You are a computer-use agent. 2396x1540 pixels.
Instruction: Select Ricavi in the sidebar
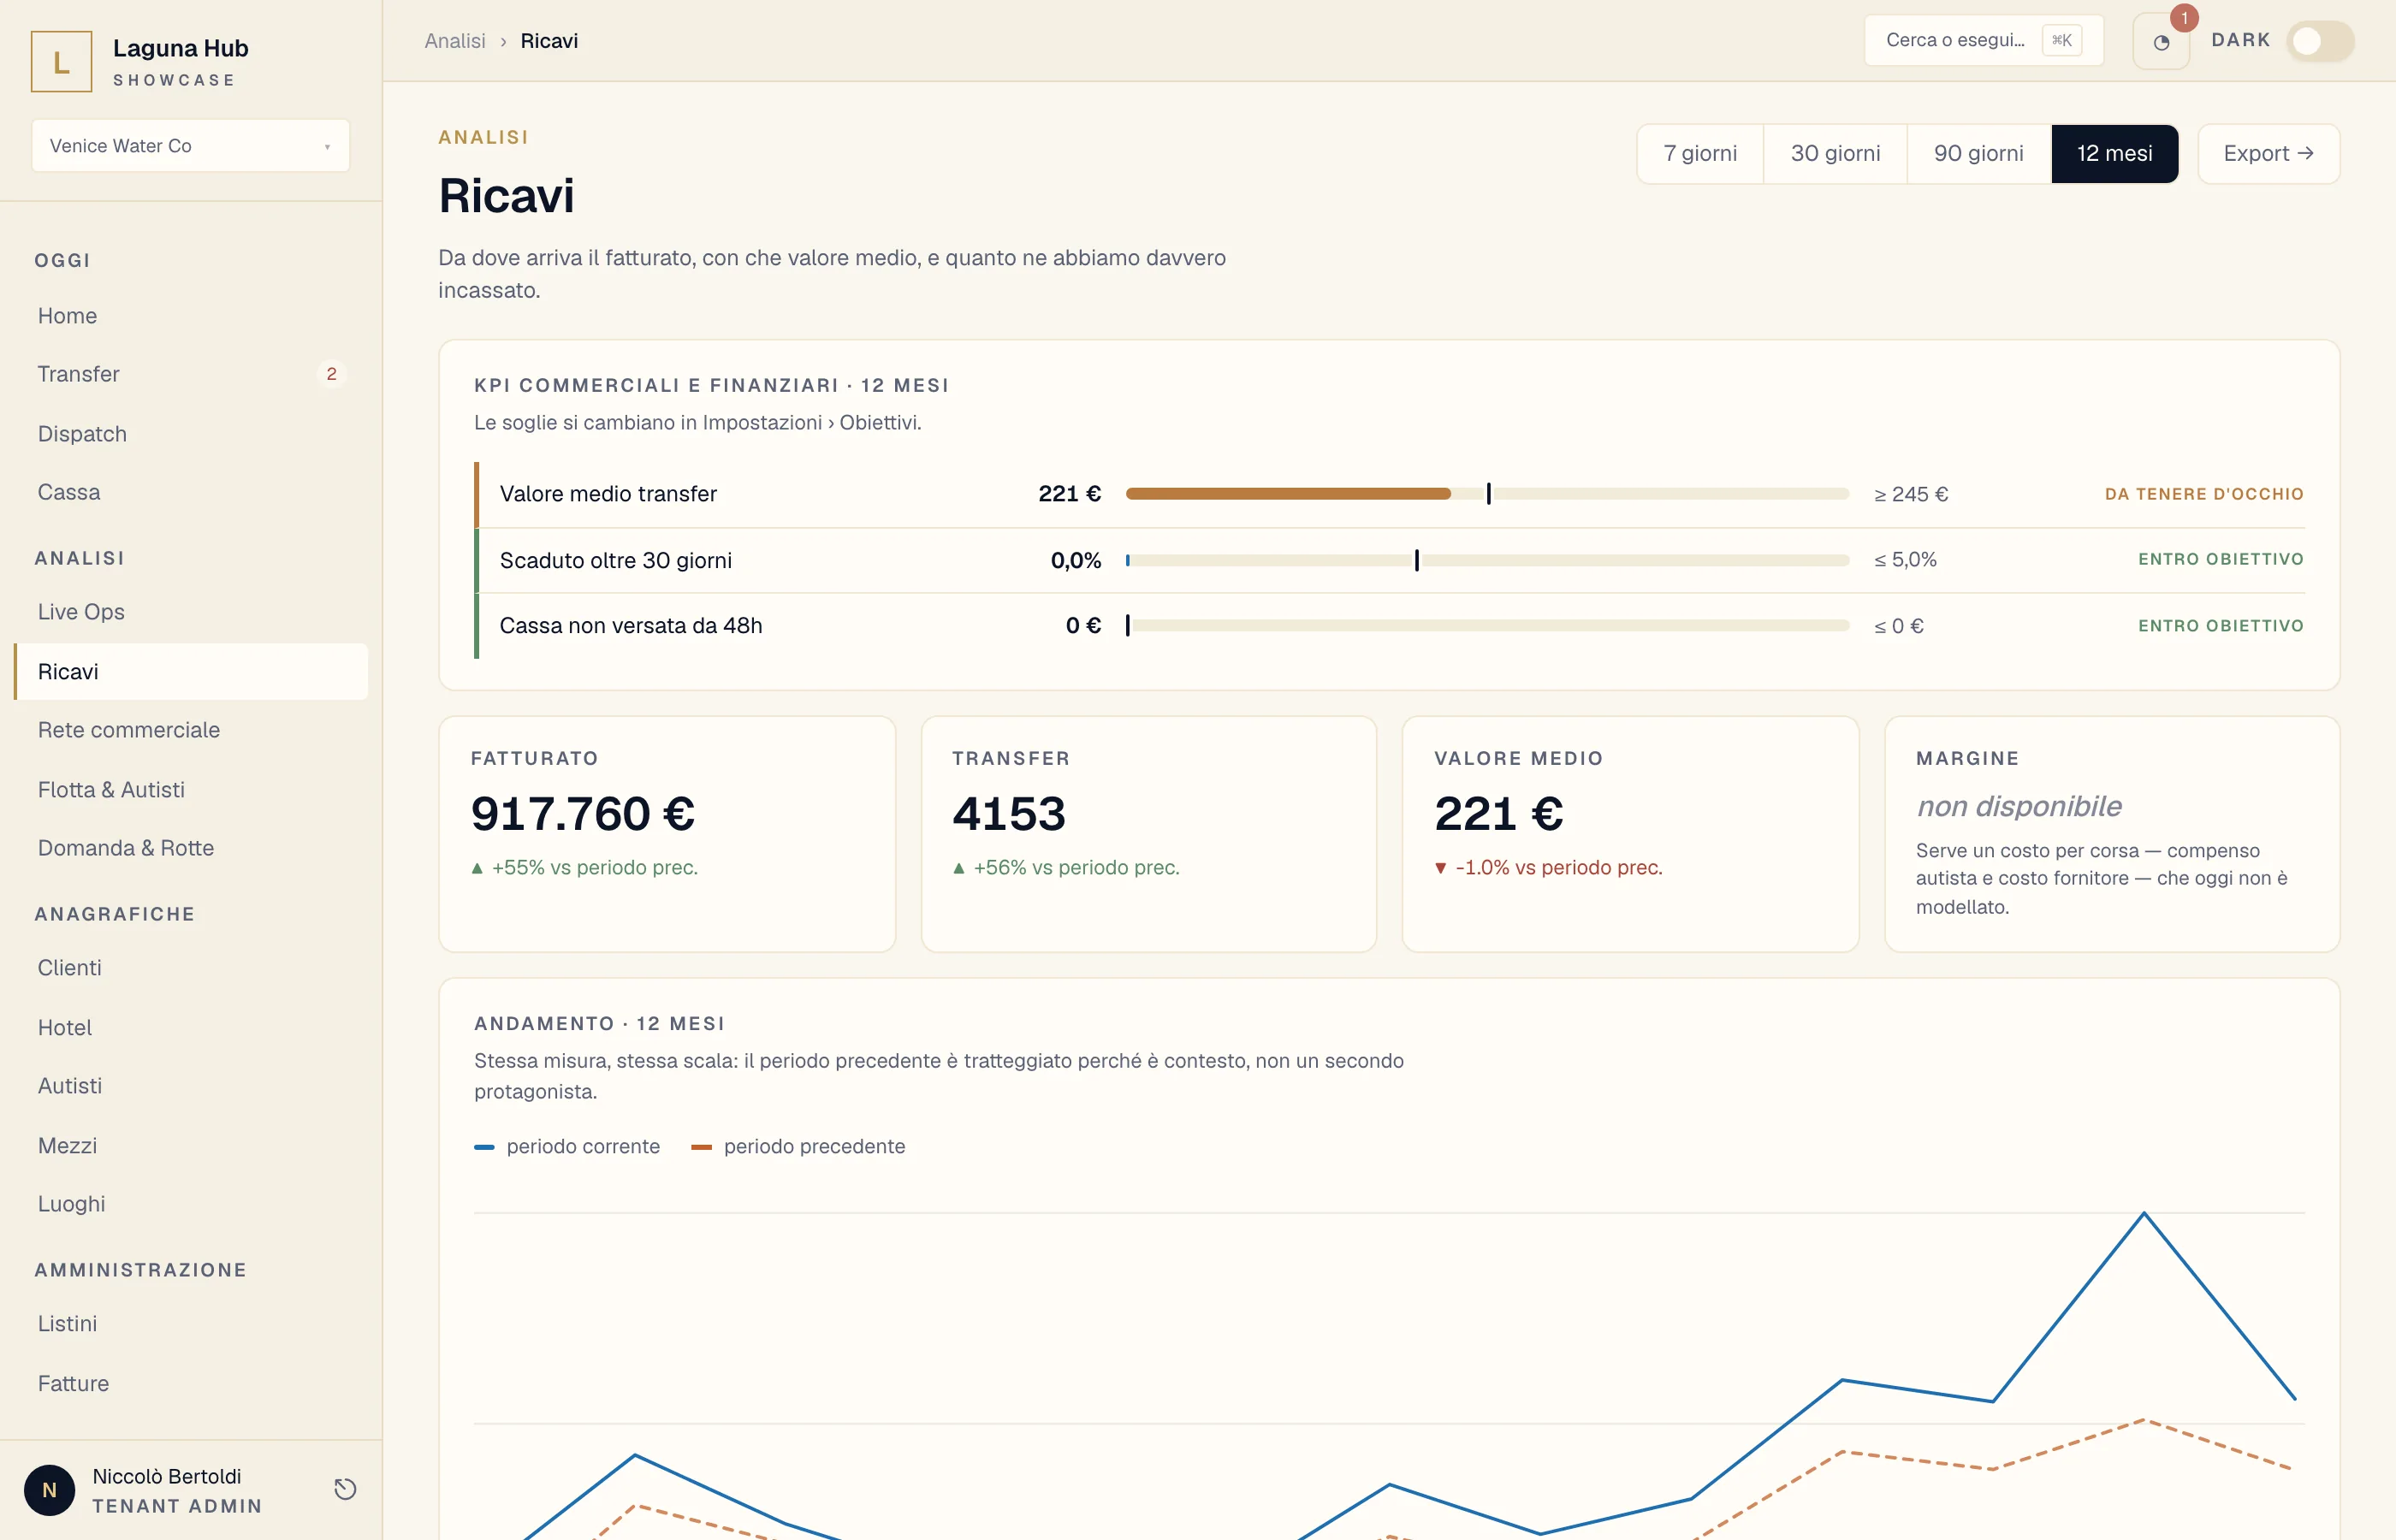(191, 672)
